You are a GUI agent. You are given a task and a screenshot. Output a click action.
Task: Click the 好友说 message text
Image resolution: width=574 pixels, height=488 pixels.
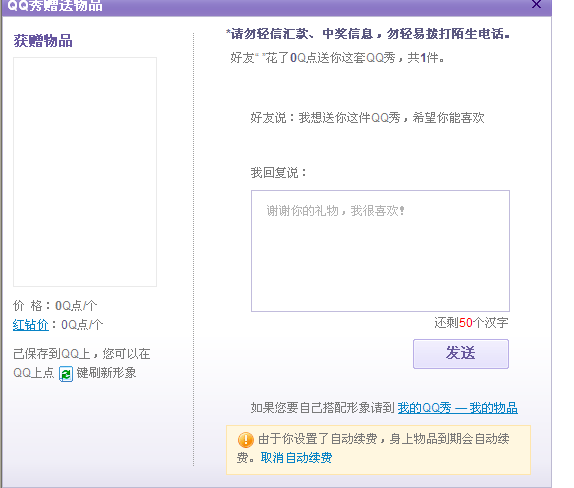(x=367, y=118)
